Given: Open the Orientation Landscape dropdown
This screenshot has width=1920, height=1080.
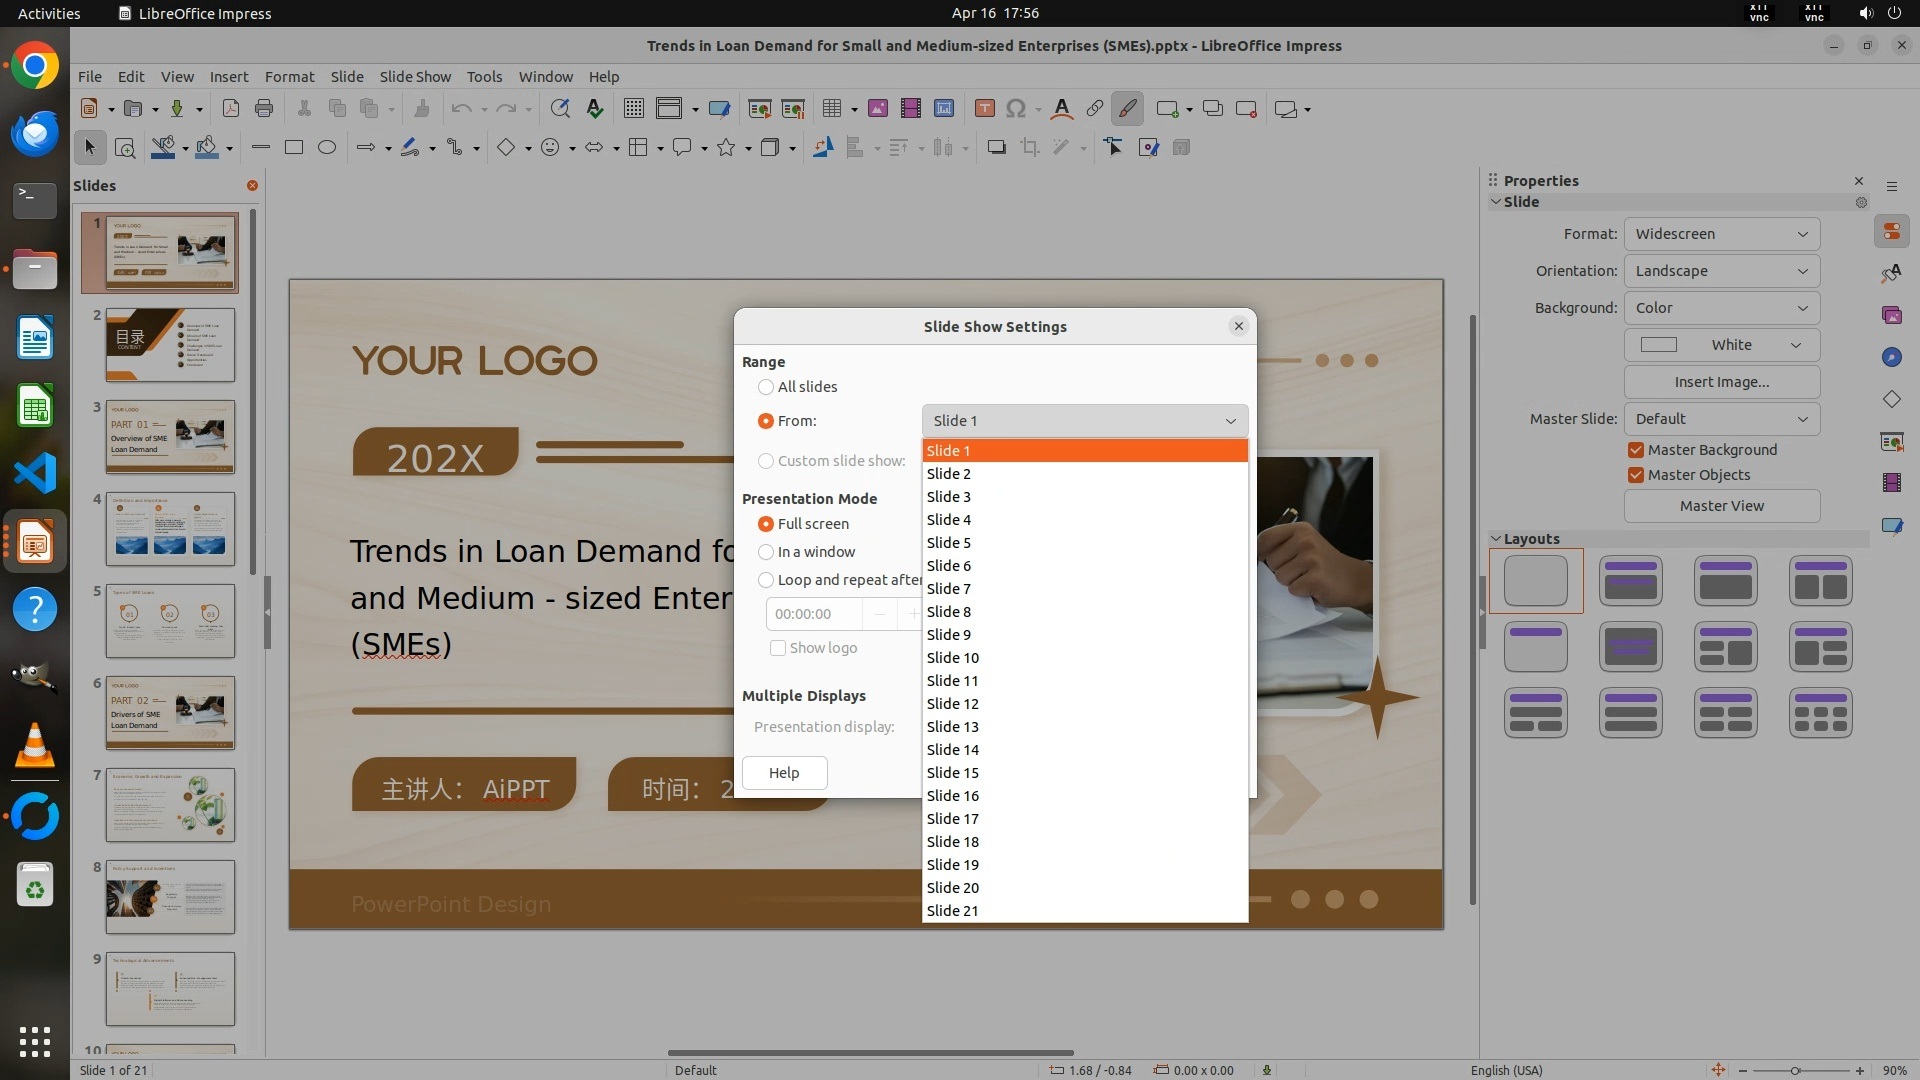Looking at the screenshot, I should pos(1721,271).
